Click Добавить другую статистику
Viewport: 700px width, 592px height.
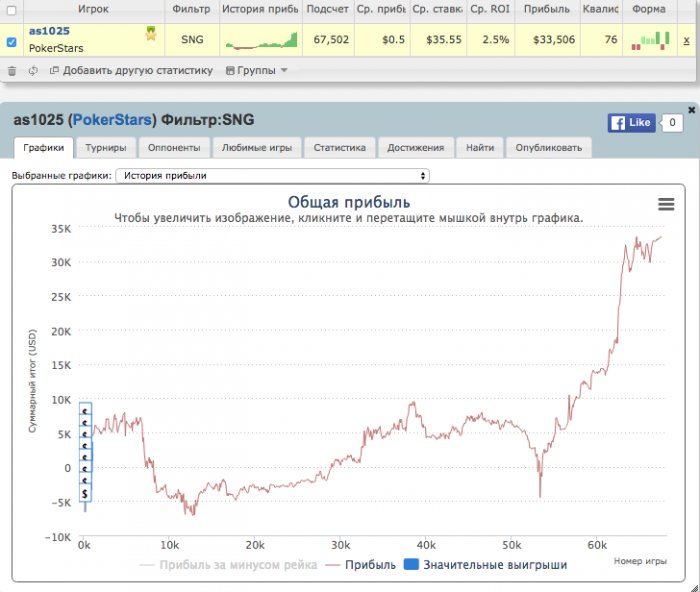(131, 71)
